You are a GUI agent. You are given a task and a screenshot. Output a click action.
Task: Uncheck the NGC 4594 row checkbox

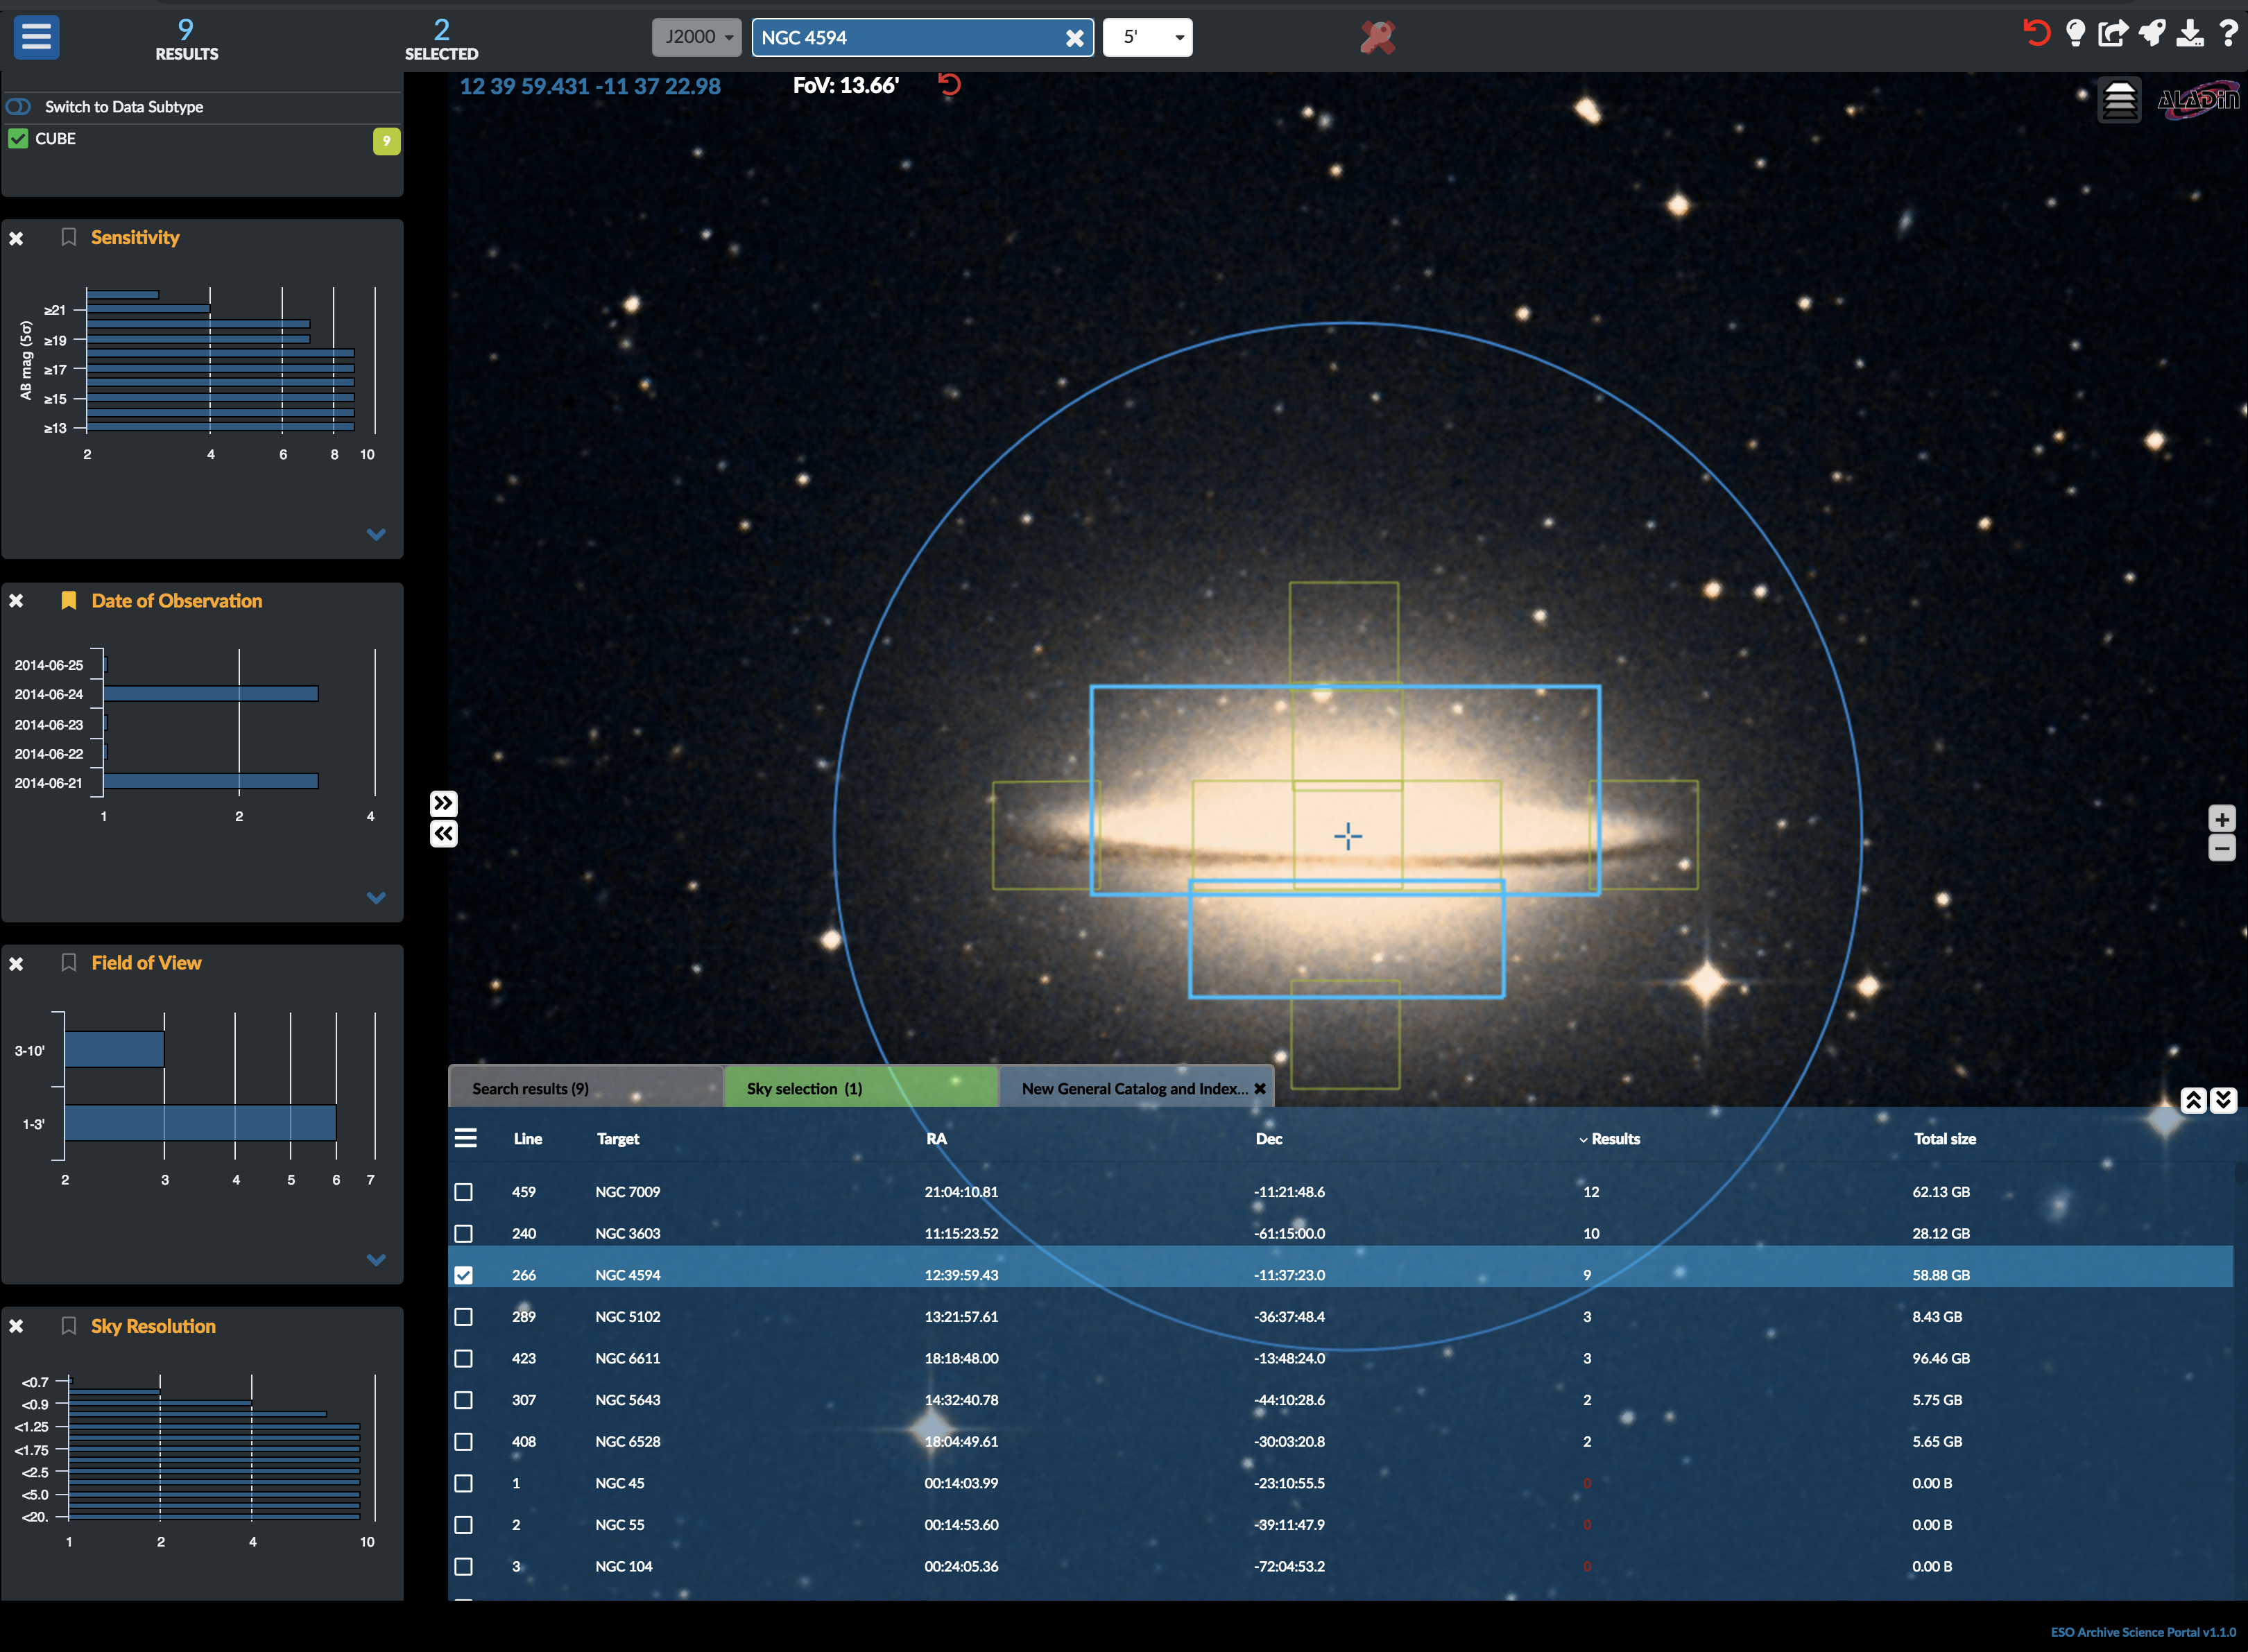(x=463, y=1275)
